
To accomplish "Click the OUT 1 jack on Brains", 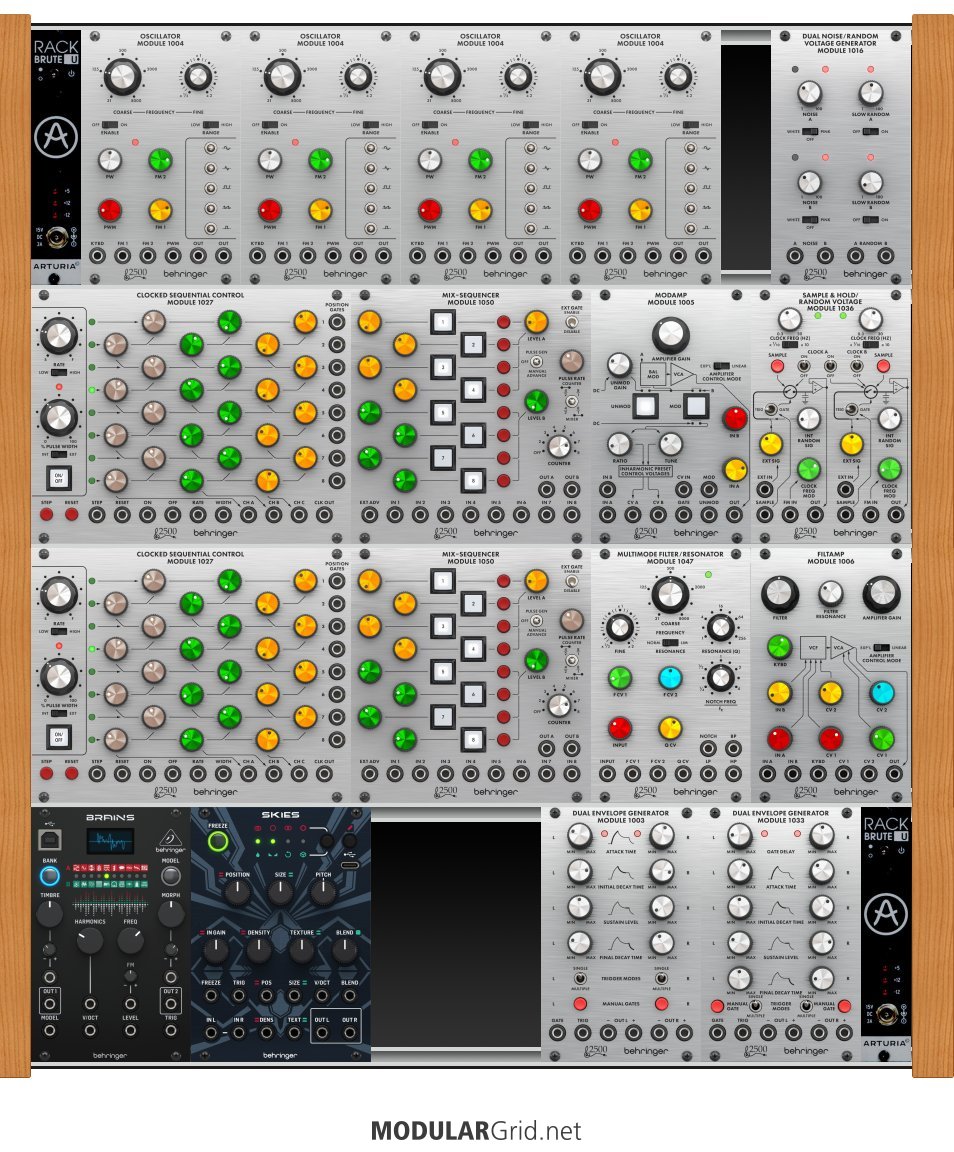I will (49, 1004).
